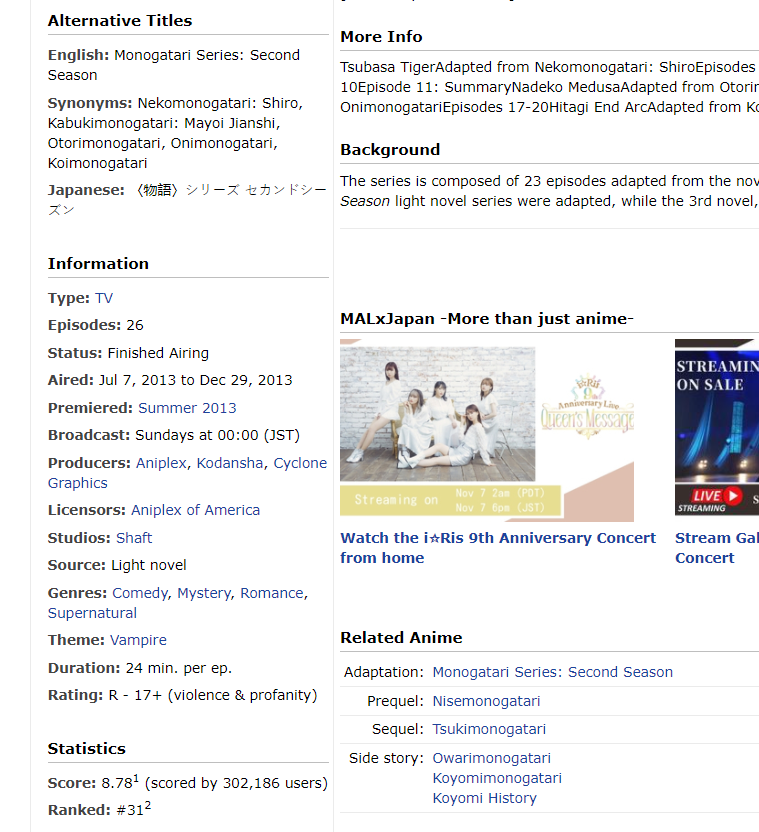This screenshot has height=832, width=759.
Task: Select the Romance genre link
Action: [x=272, y=593]
